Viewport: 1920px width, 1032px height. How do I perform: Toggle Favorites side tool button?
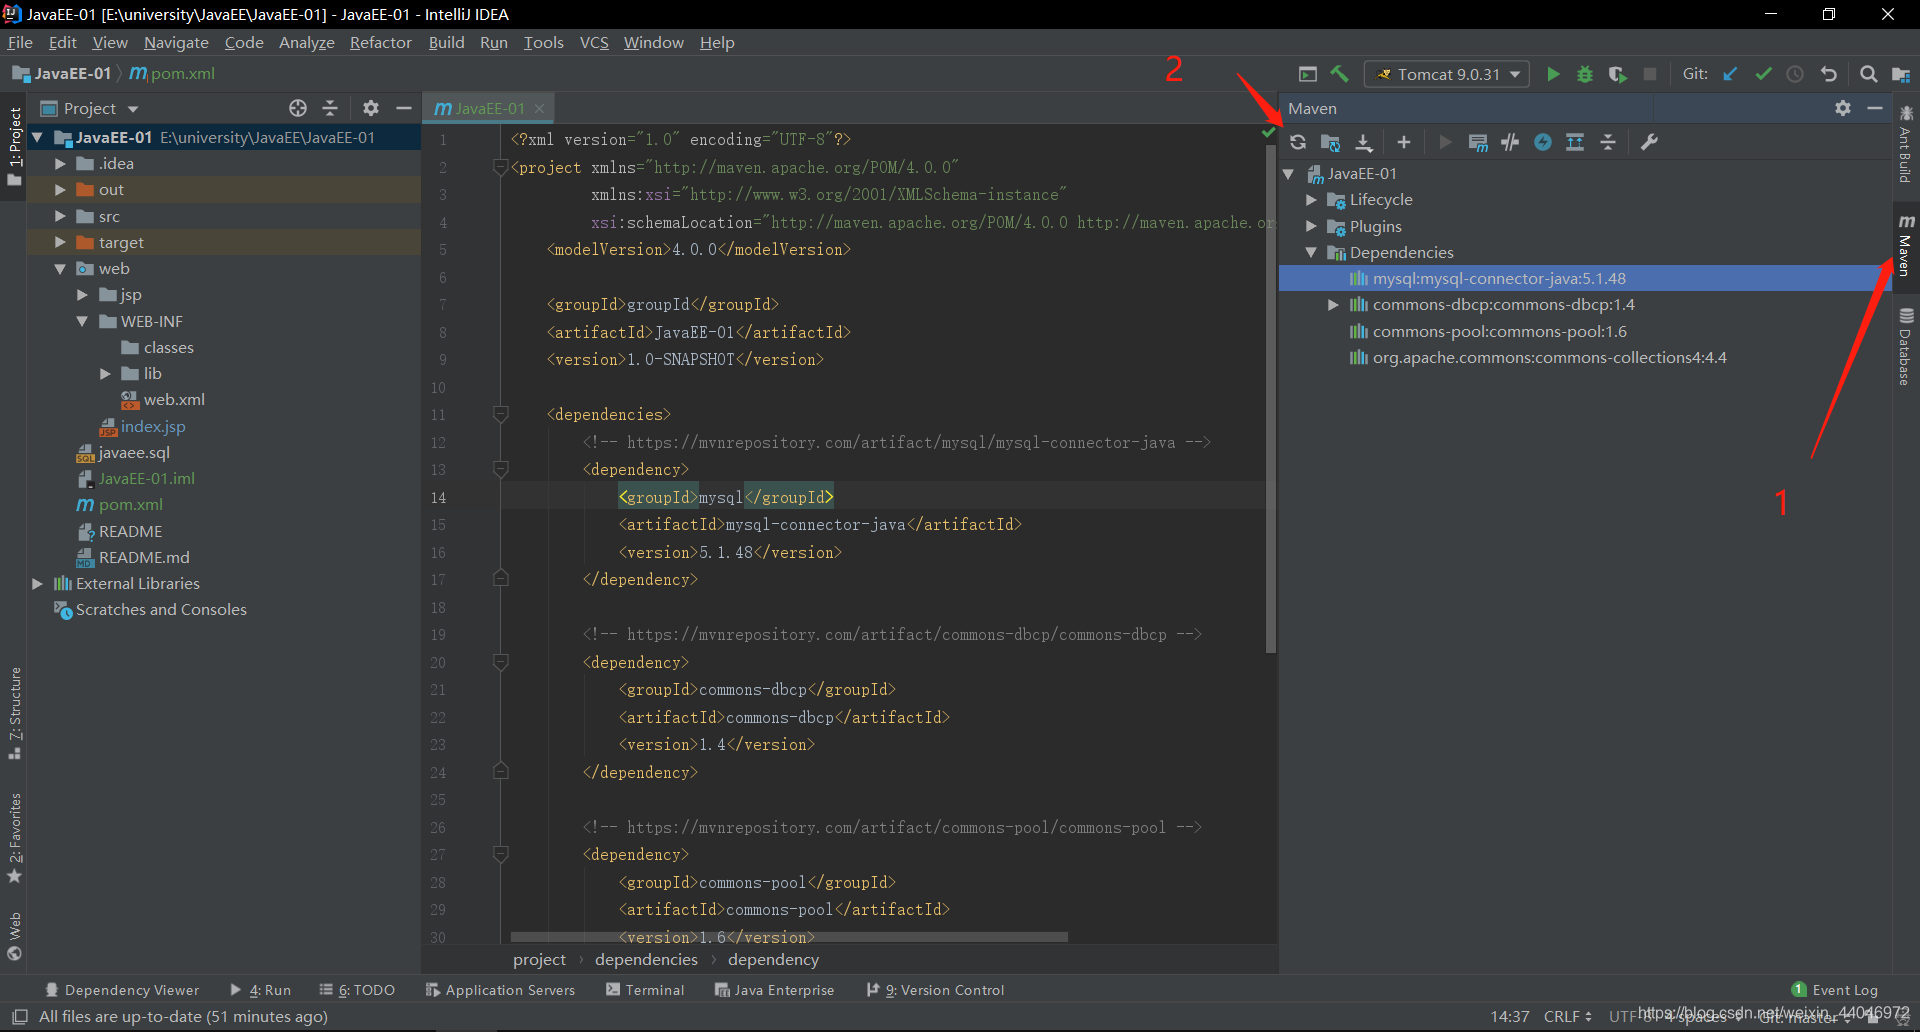[x=15, y=838]
